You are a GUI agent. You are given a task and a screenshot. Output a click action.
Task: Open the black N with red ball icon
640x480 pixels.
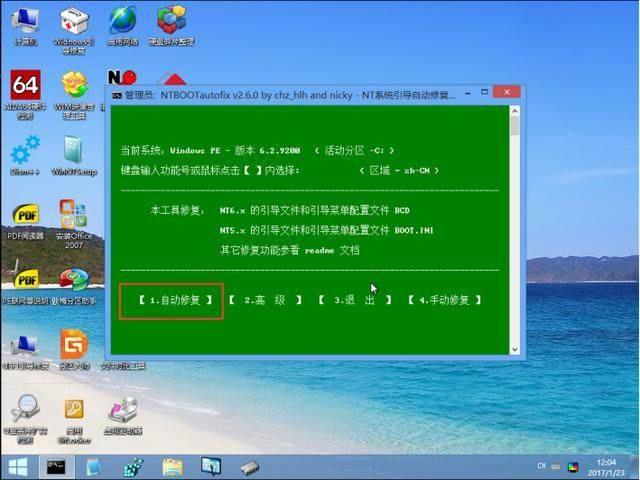(122, 77)
